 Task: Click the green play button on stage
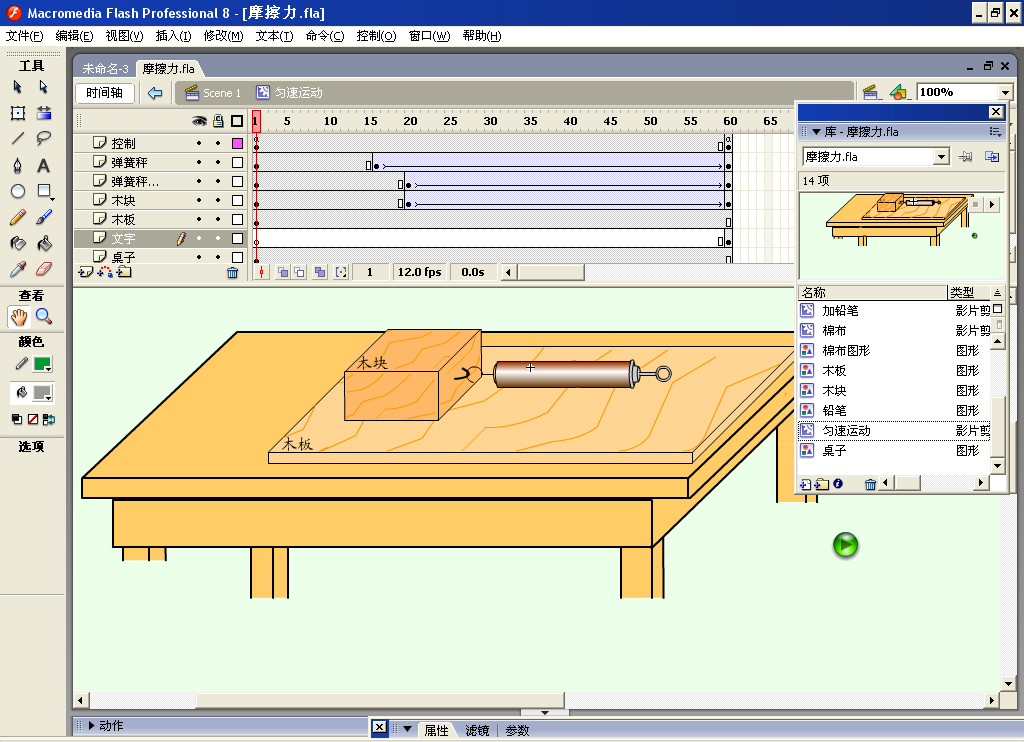click(845, 545)
